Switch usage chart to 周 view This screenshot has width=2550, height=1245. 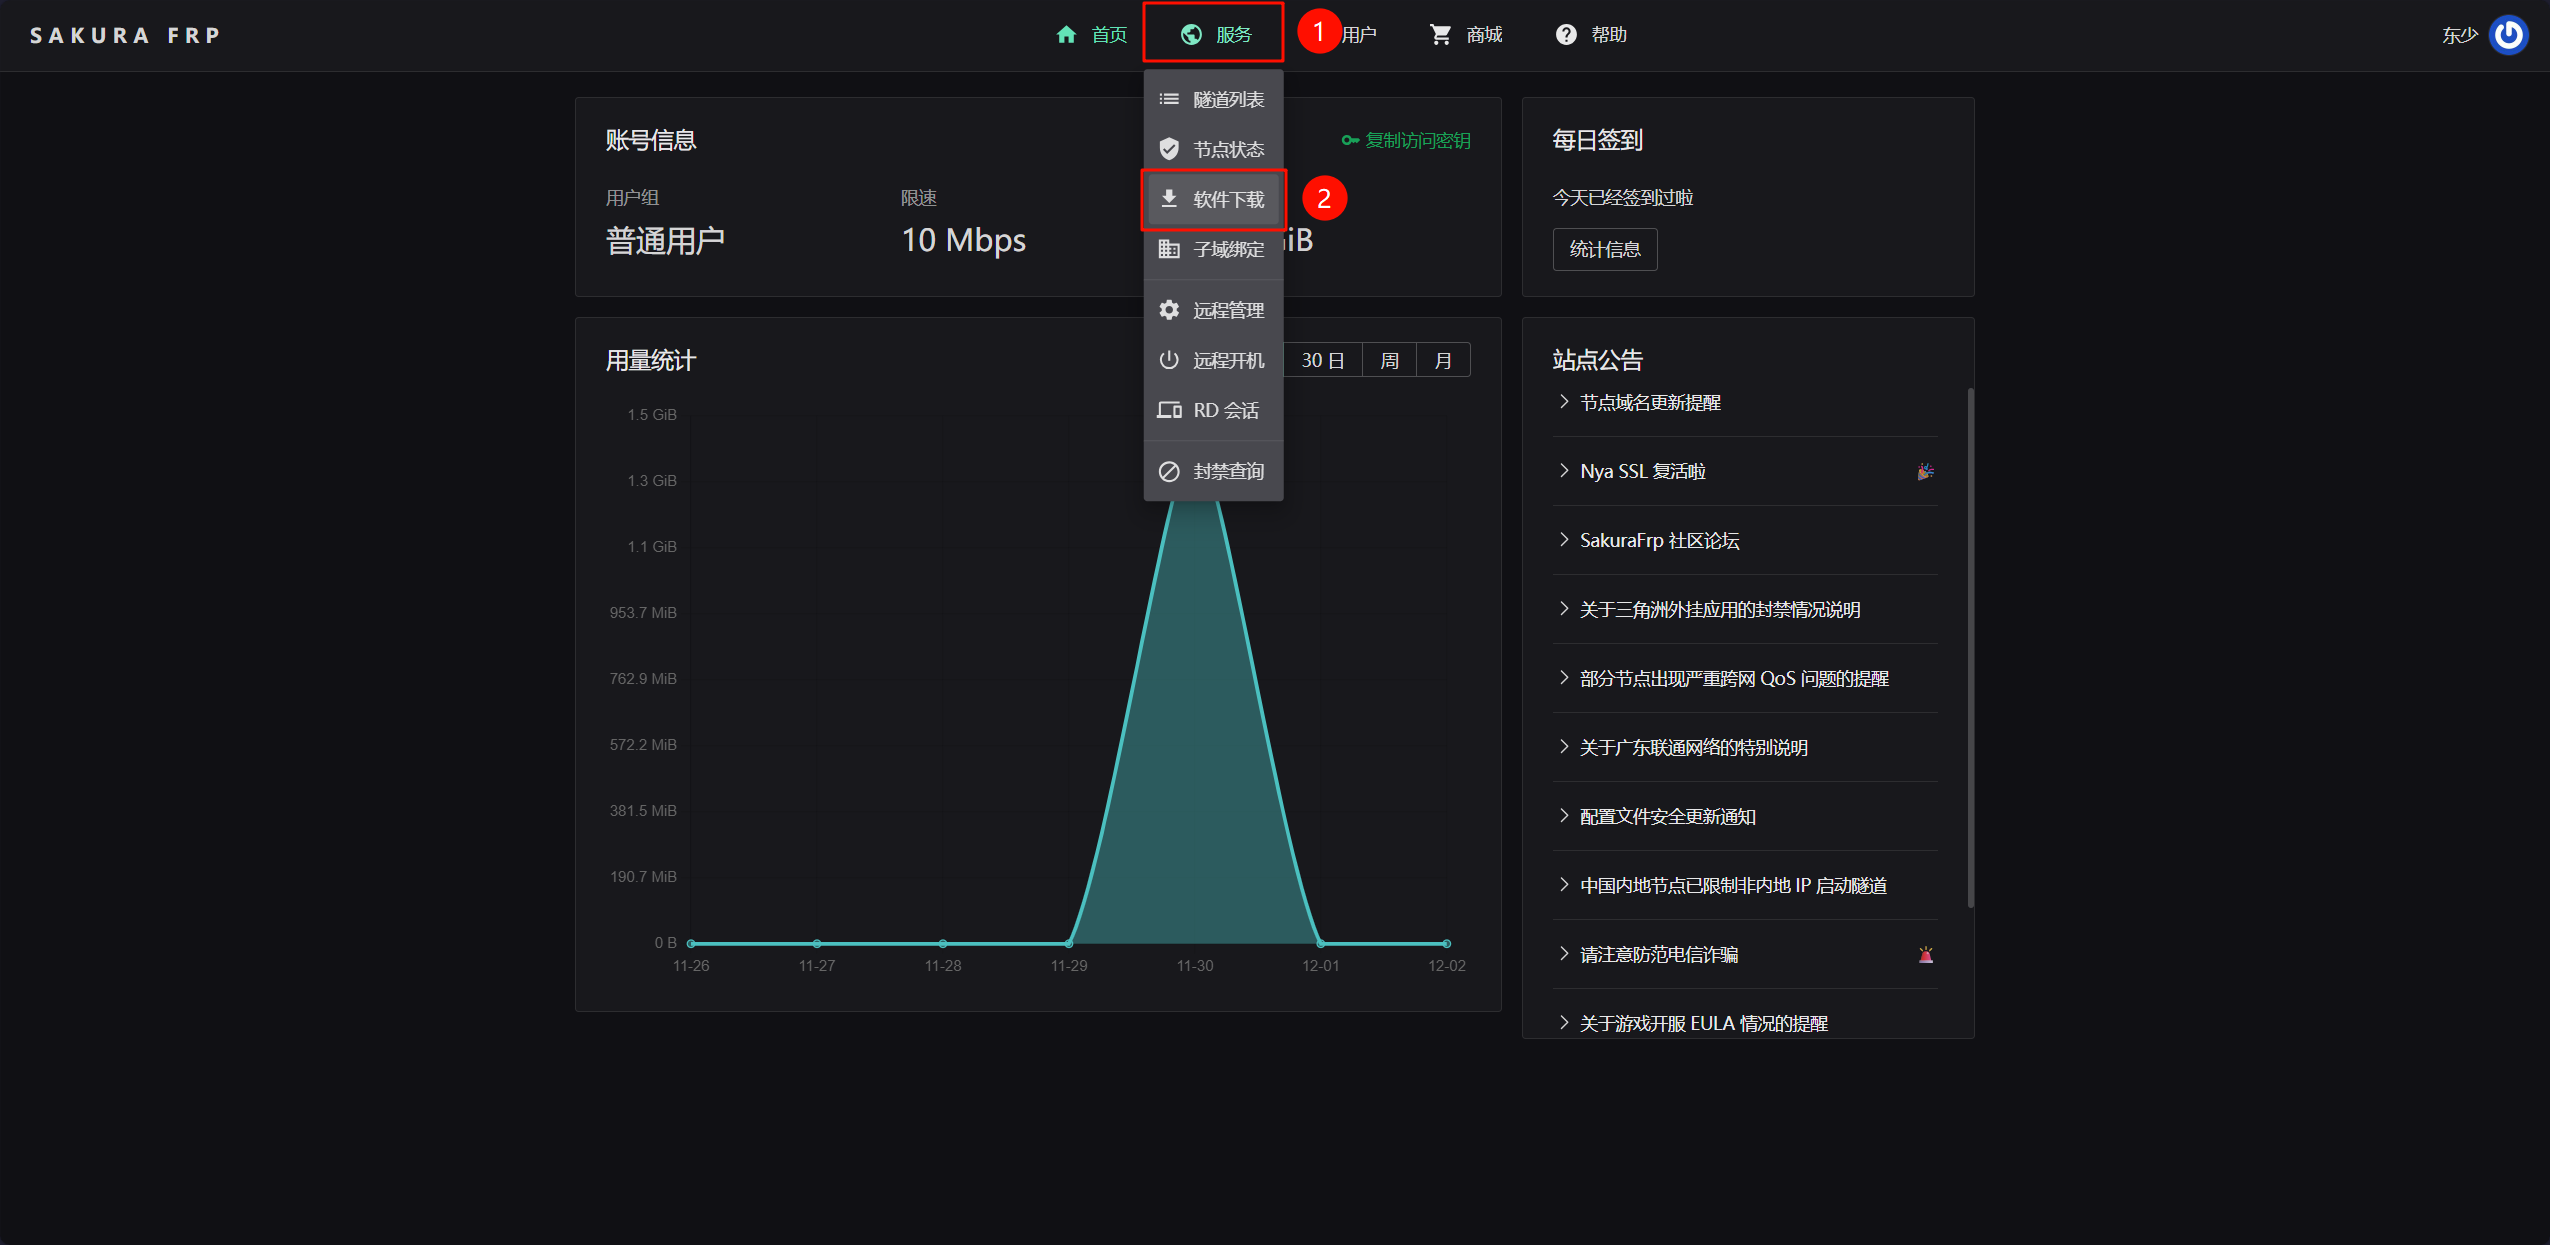click(1389, 360)
